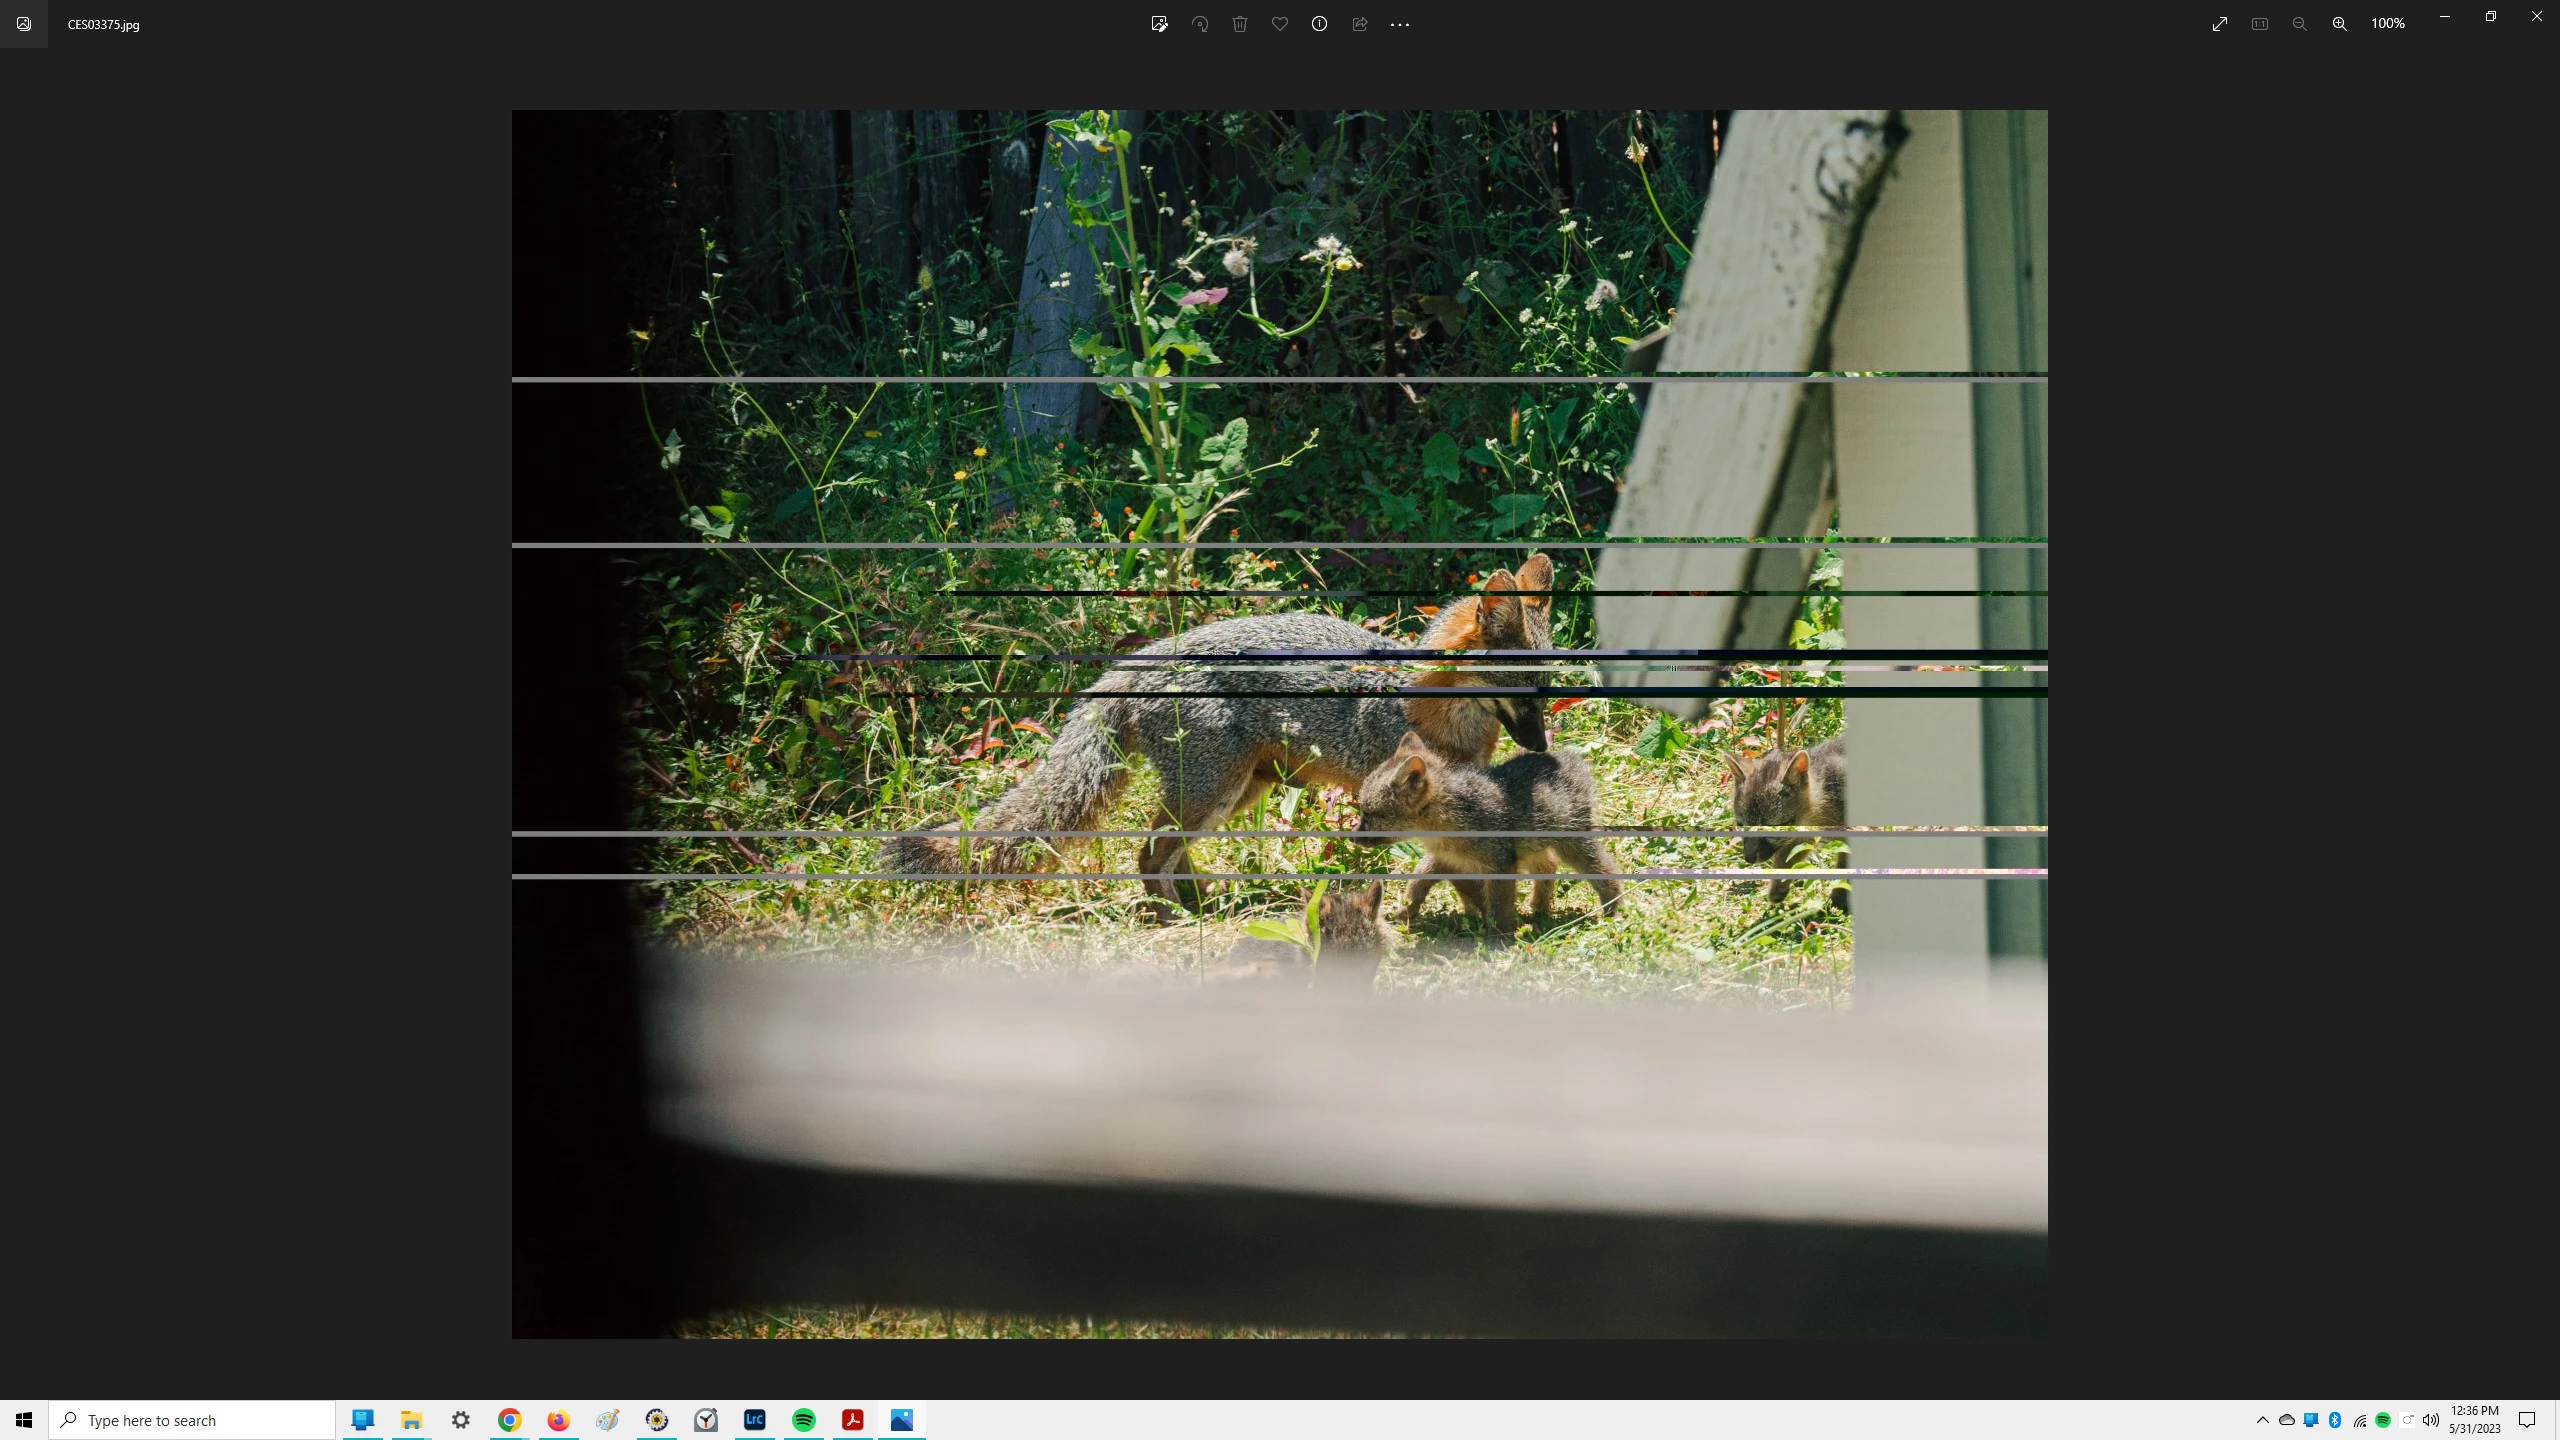Share the photo with the share icon
Image resolution: width=2560 pixels, height=1440 pixels.
coord(1360,24)
